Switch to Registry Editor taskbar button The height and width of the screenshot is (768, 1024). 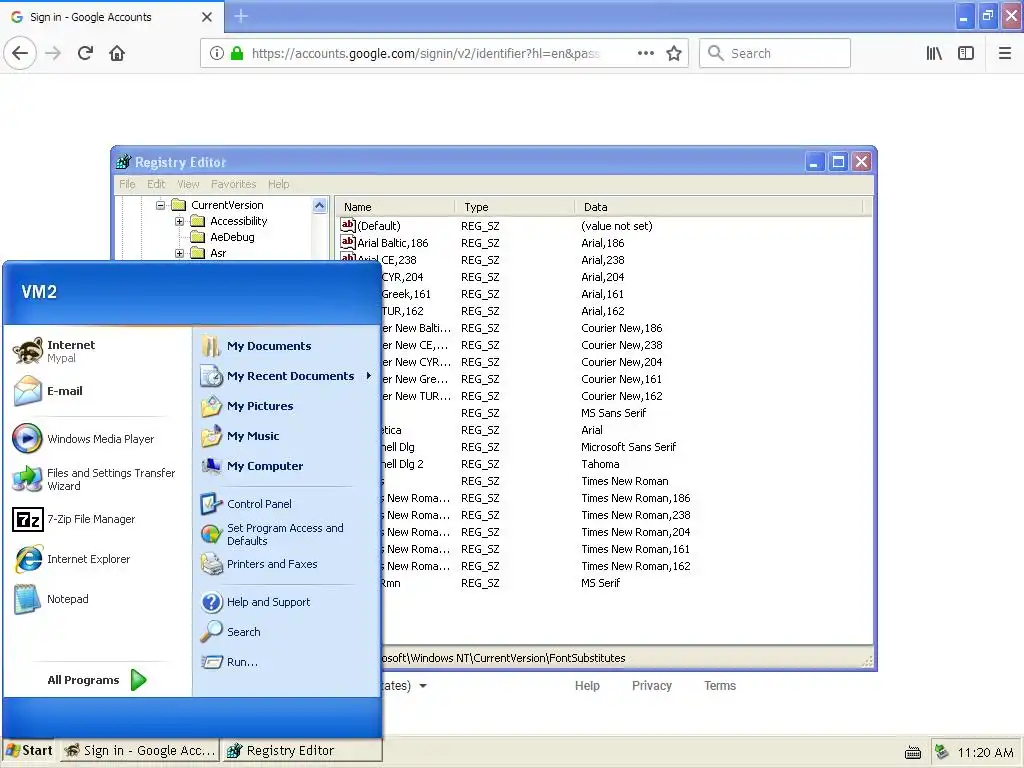pos(302,751)
